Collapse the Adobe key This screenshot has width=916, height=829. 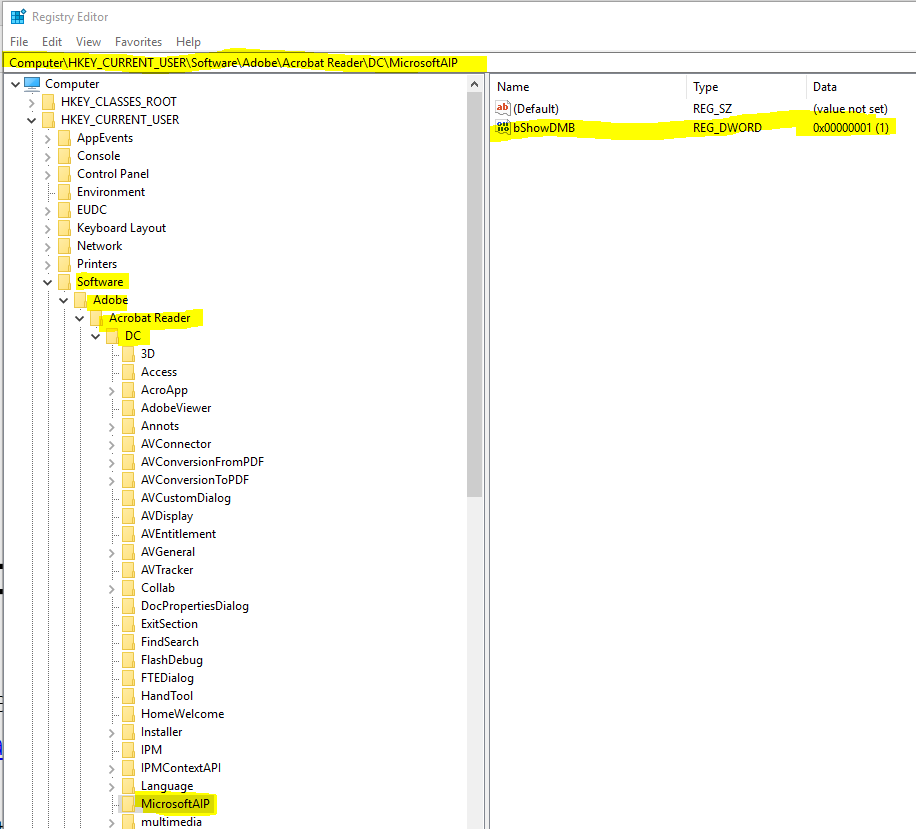point(63,300)
